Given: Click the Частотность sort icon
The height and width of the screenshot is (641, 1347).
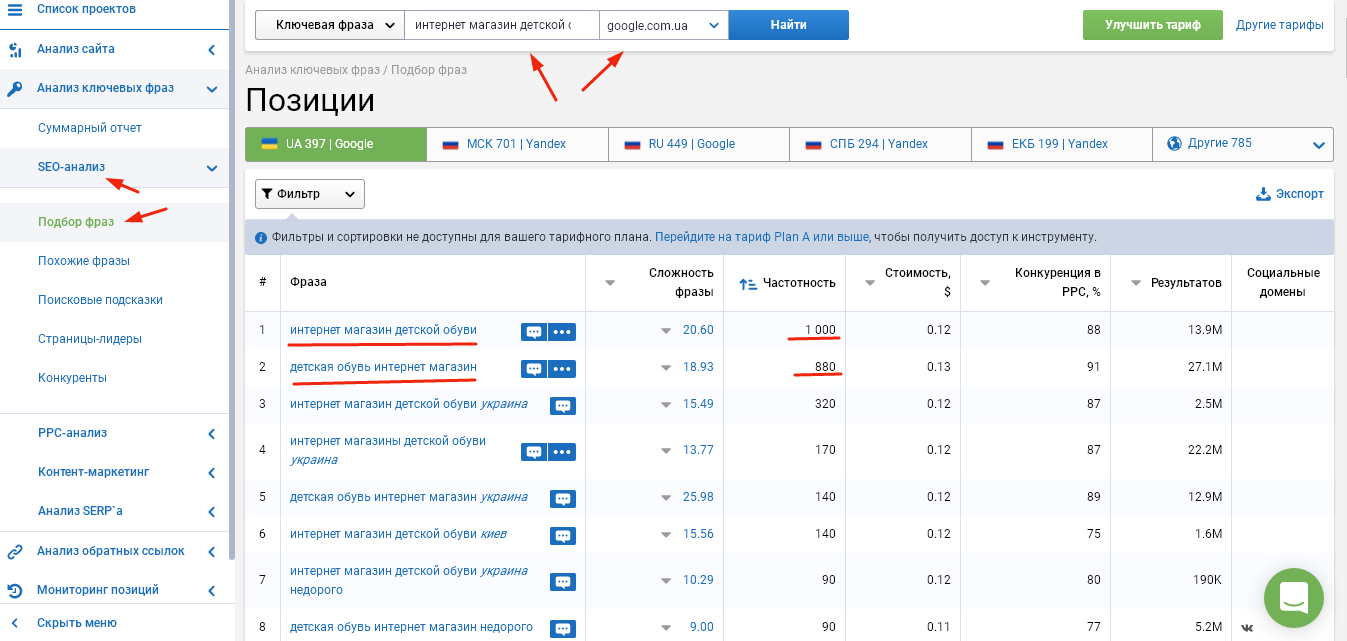Looking at the screenshot, I should point(748,284).
